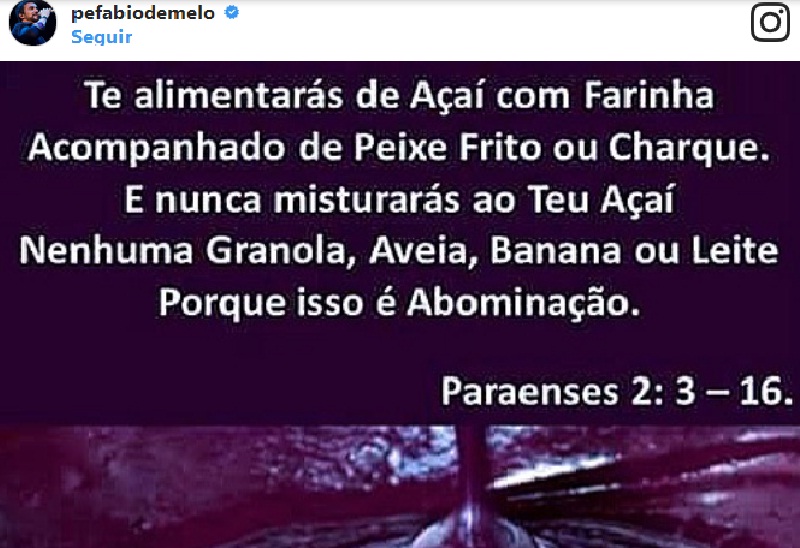This screenshot has width=800, height=548.
Task: Click the line 'E nunca misturarás ao Teu Açaí'
Action: pos(399,200)
